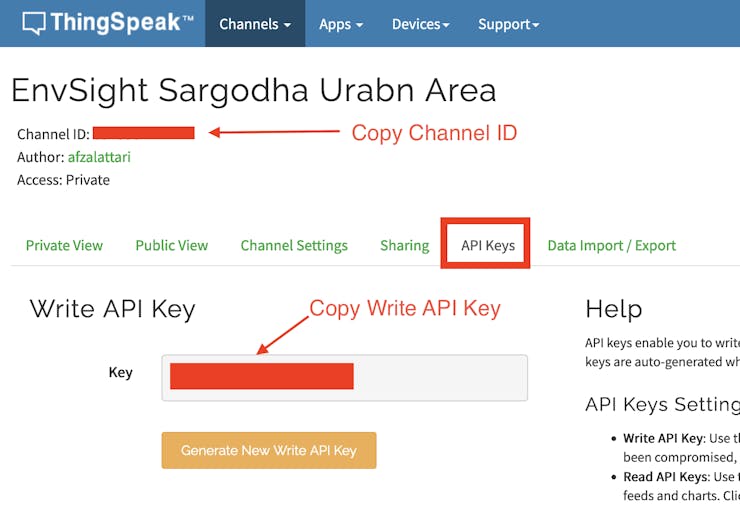
Task: Click the API Keys tab
Action: pos(487,245)
